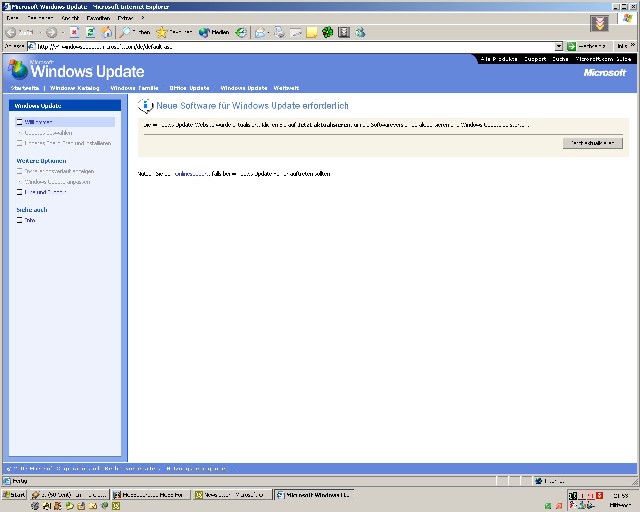This screenshot has width=640, height=512.
Task: Click the clock in the system tray
Action: click(x=620, y=496)
